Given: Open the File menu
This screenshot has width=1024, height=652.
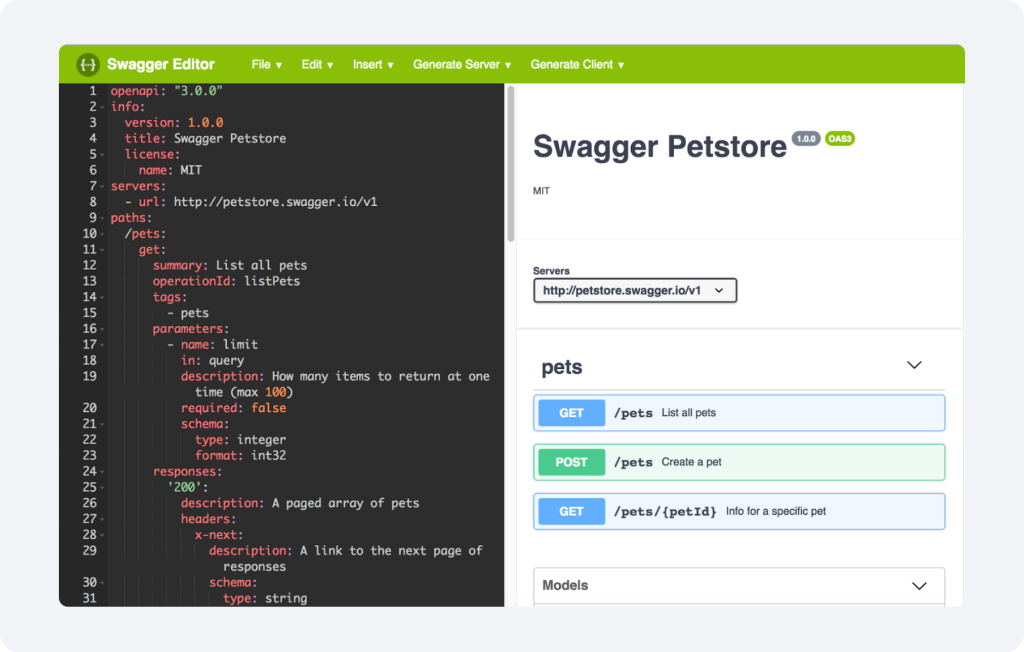Looking at the screenshot, I should click(266, 65).
